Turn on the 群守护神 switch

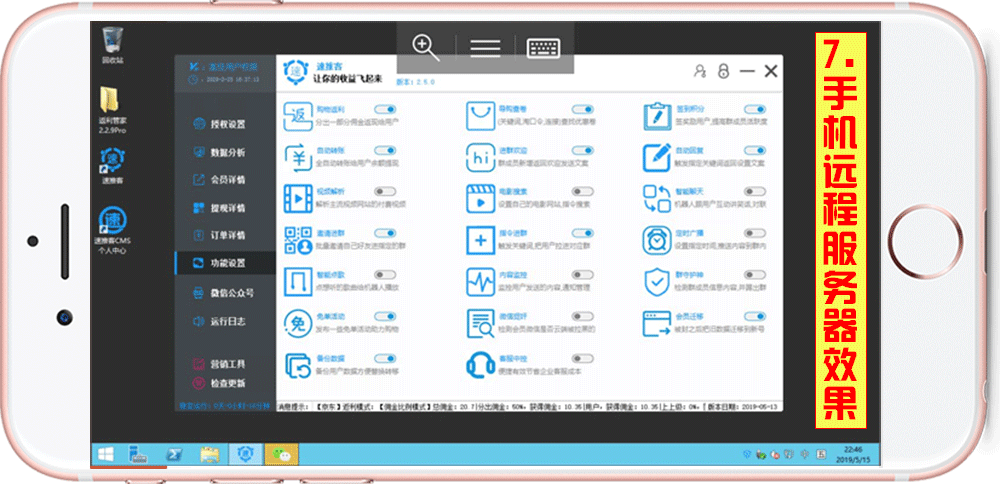tap(755, 274)
